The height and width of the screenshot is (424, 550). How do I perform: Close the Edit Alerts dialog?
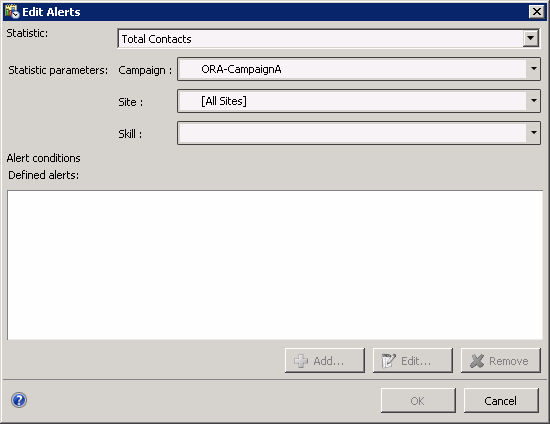coord(536,12)
